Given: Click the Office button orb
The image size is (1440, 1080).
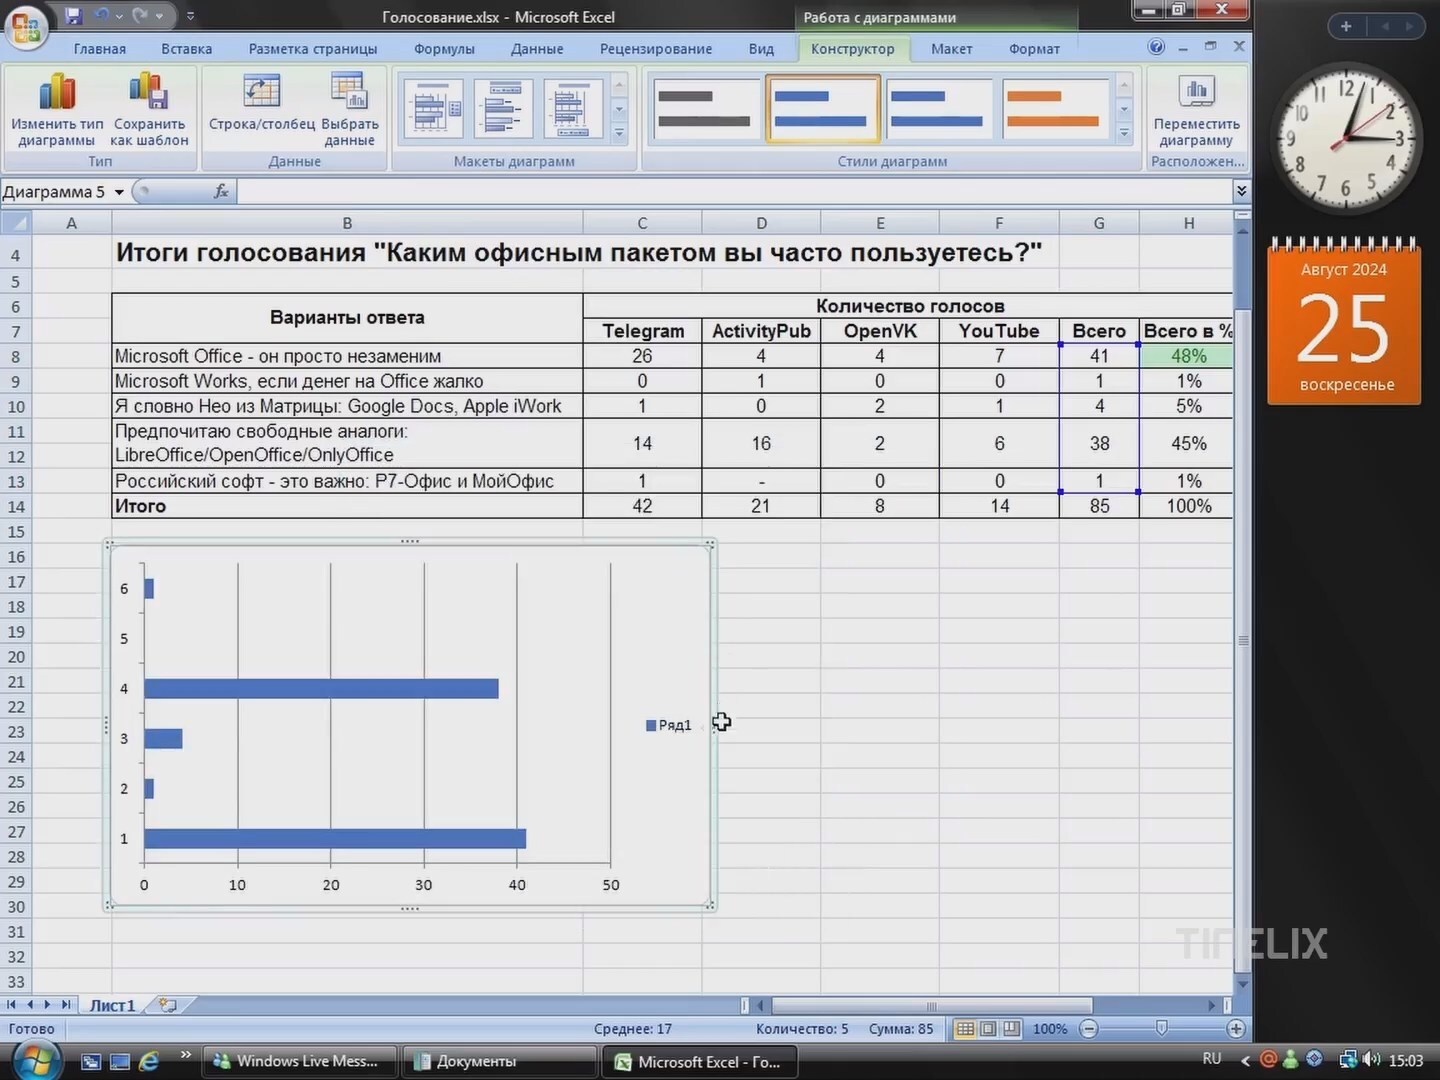Looking at the screenshot, I should [27, 27].
